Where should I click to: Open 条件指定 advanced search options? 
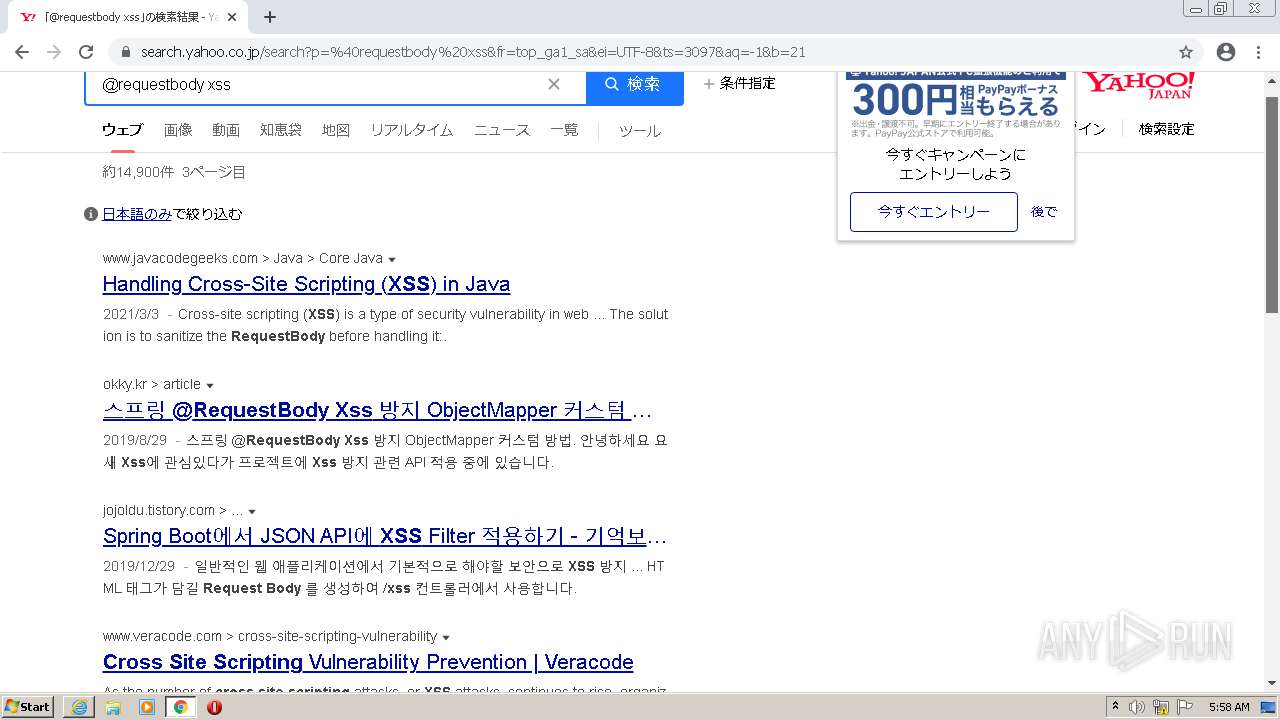pyautogui.click(x=739, y=84)
